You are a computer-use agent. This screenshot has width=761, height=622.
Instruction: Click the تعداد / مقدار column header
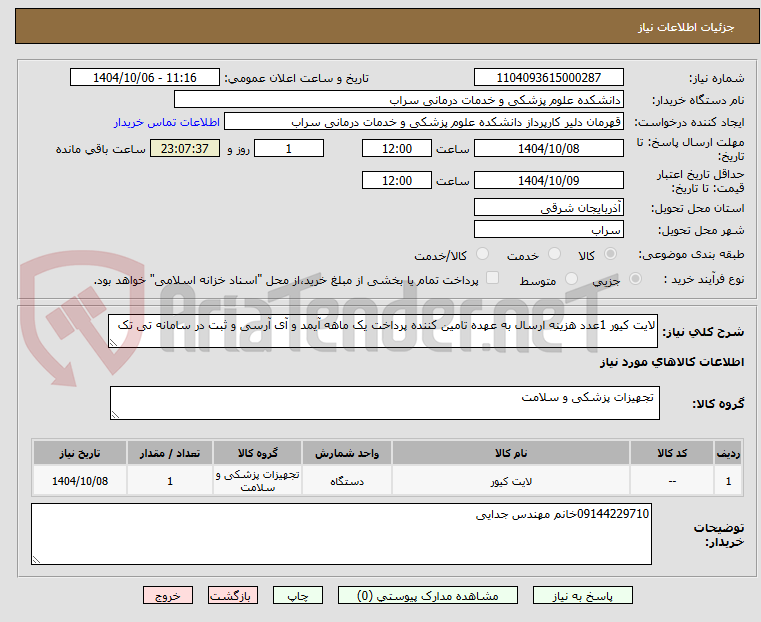(x=170, y=453)
